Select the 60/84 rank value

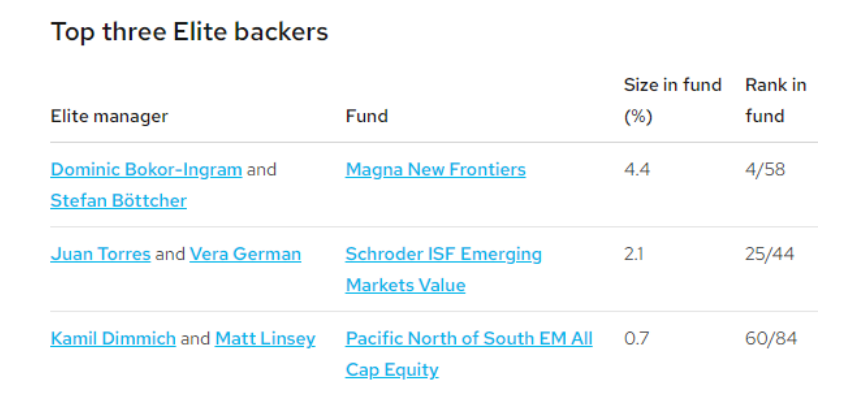coord(771,339)
